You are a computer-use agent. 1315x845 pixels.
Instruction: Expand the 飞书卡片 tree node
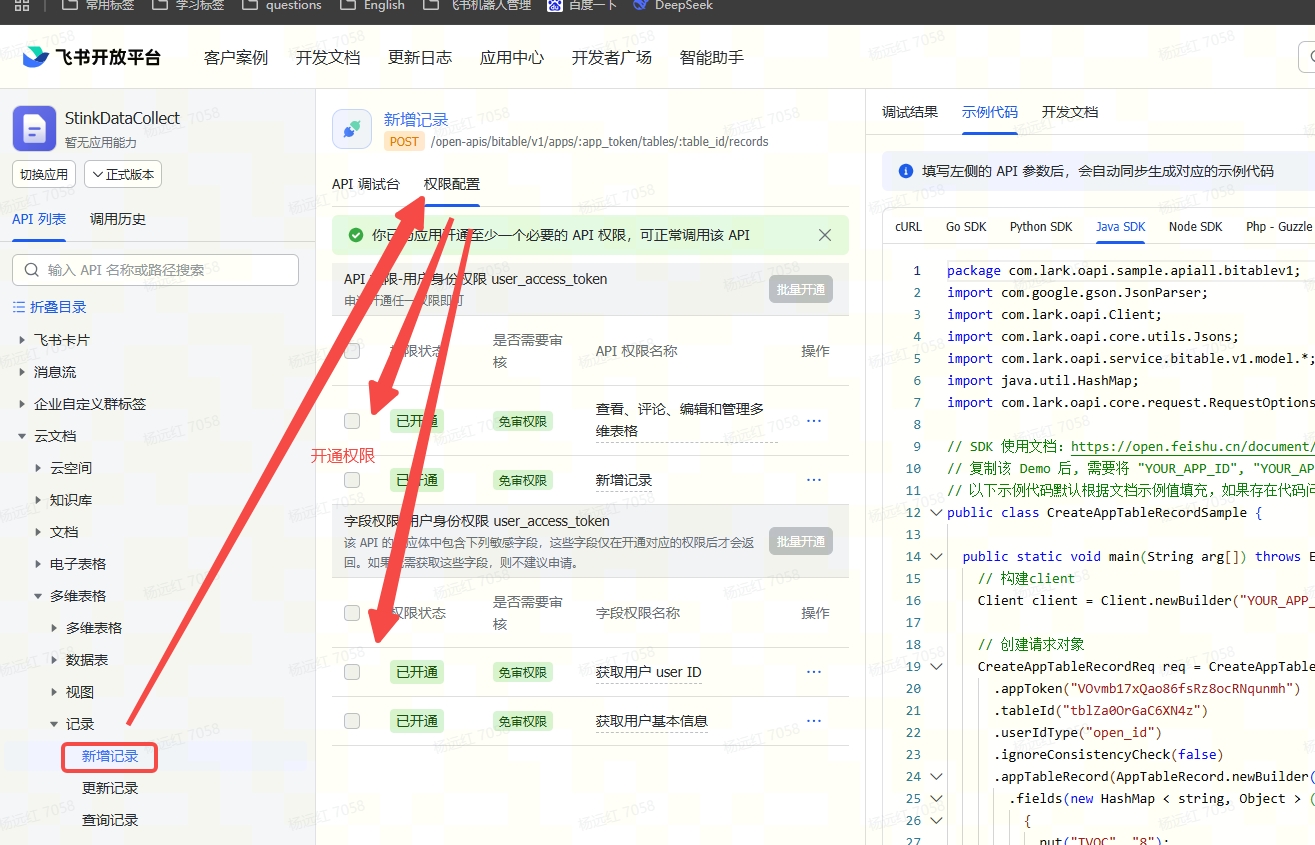(23, 340)
